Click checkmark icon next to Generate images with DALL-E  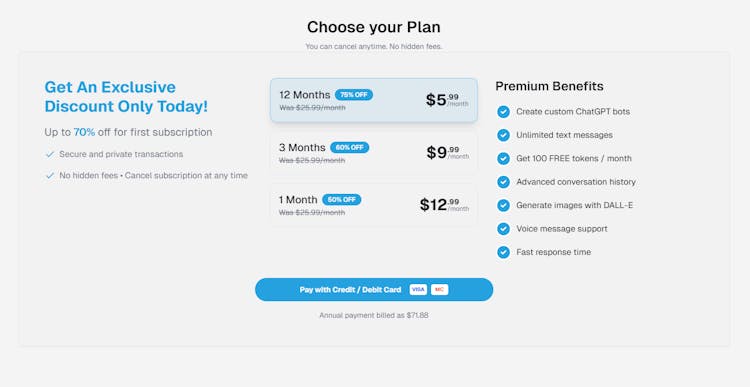tap(503, 205)
